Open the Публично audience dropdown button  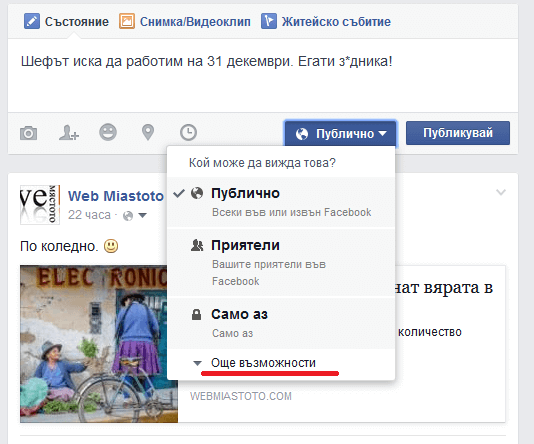341,133
